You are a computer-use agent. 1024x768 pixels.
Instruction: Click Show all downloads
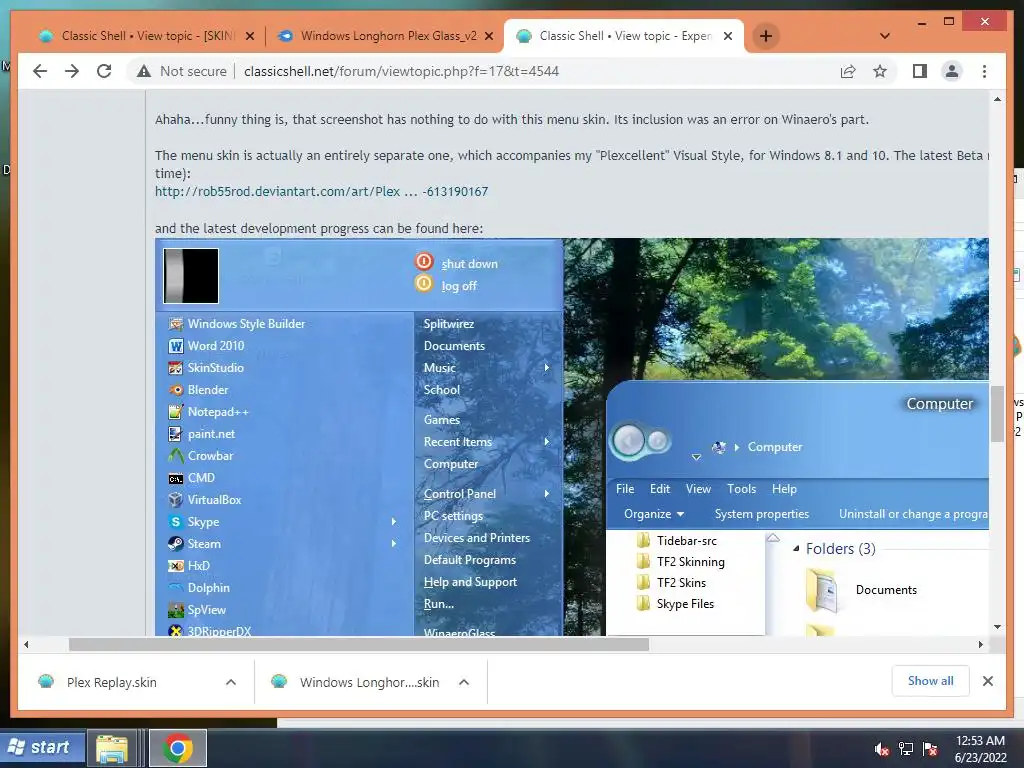(x=931, y=681)
